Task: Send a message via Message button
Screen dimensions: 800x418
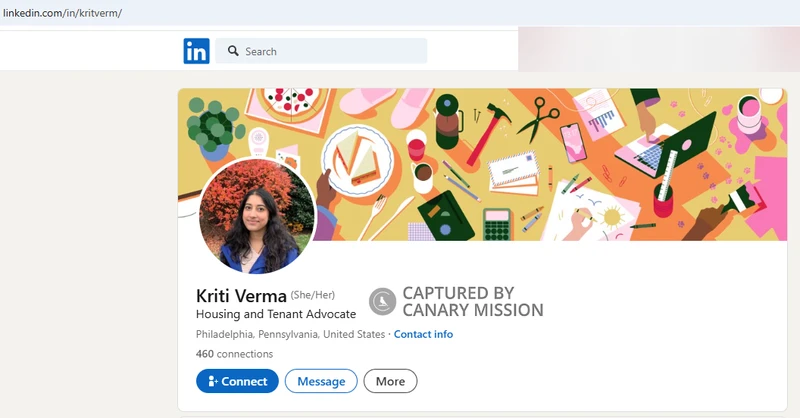Action: [321, 381]
